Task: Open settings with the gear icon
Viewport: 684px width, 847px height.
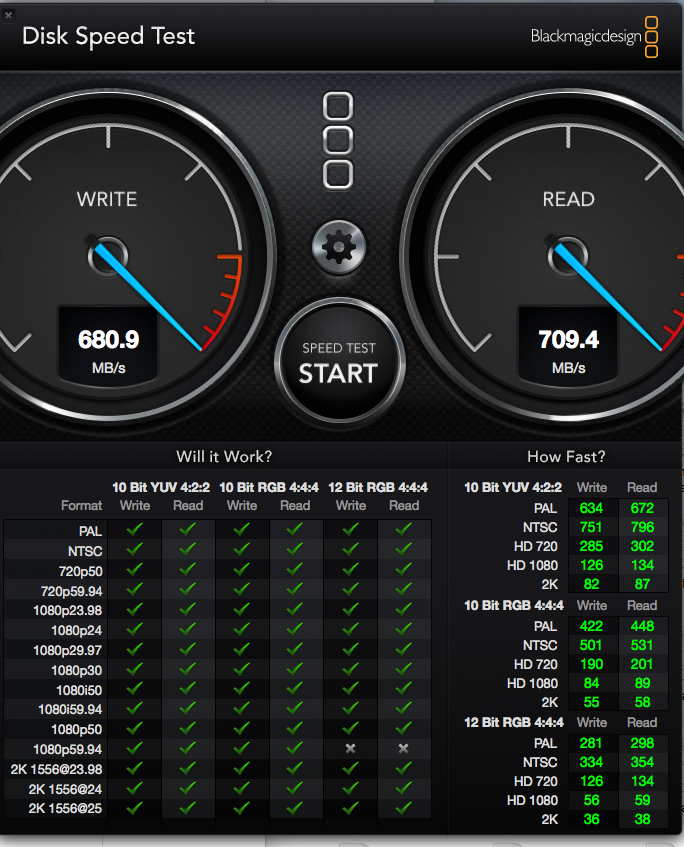Action: point(339,247)
